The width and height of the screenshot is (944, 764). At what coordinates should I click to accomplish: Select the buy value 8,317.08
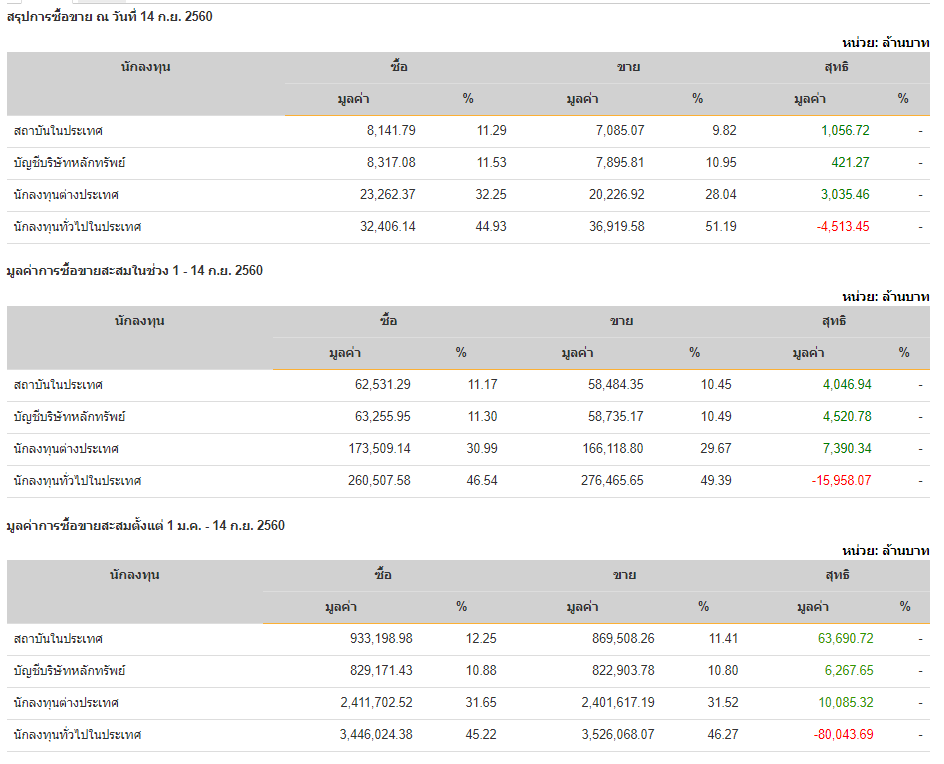pyautogui.click(x=391, y=163)
